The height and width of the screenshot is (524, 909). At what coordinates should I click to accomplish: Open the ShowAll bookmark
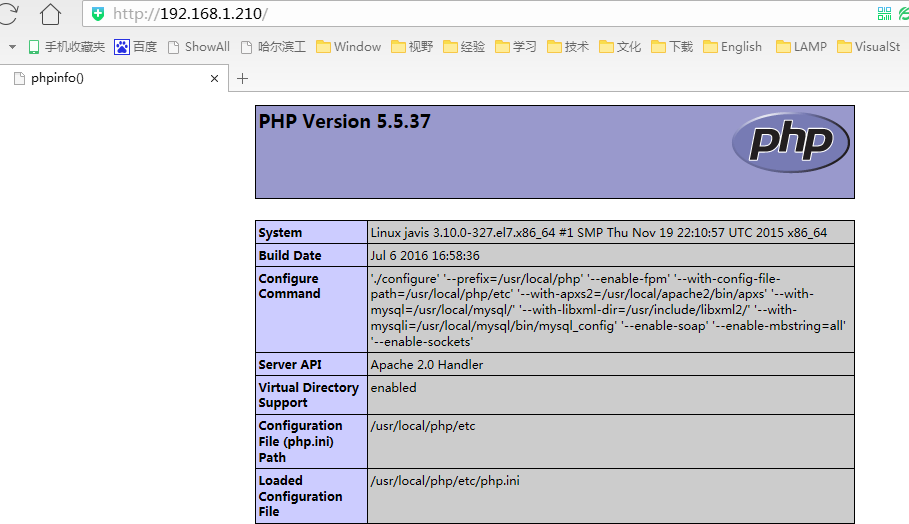(x=199, y=47)
